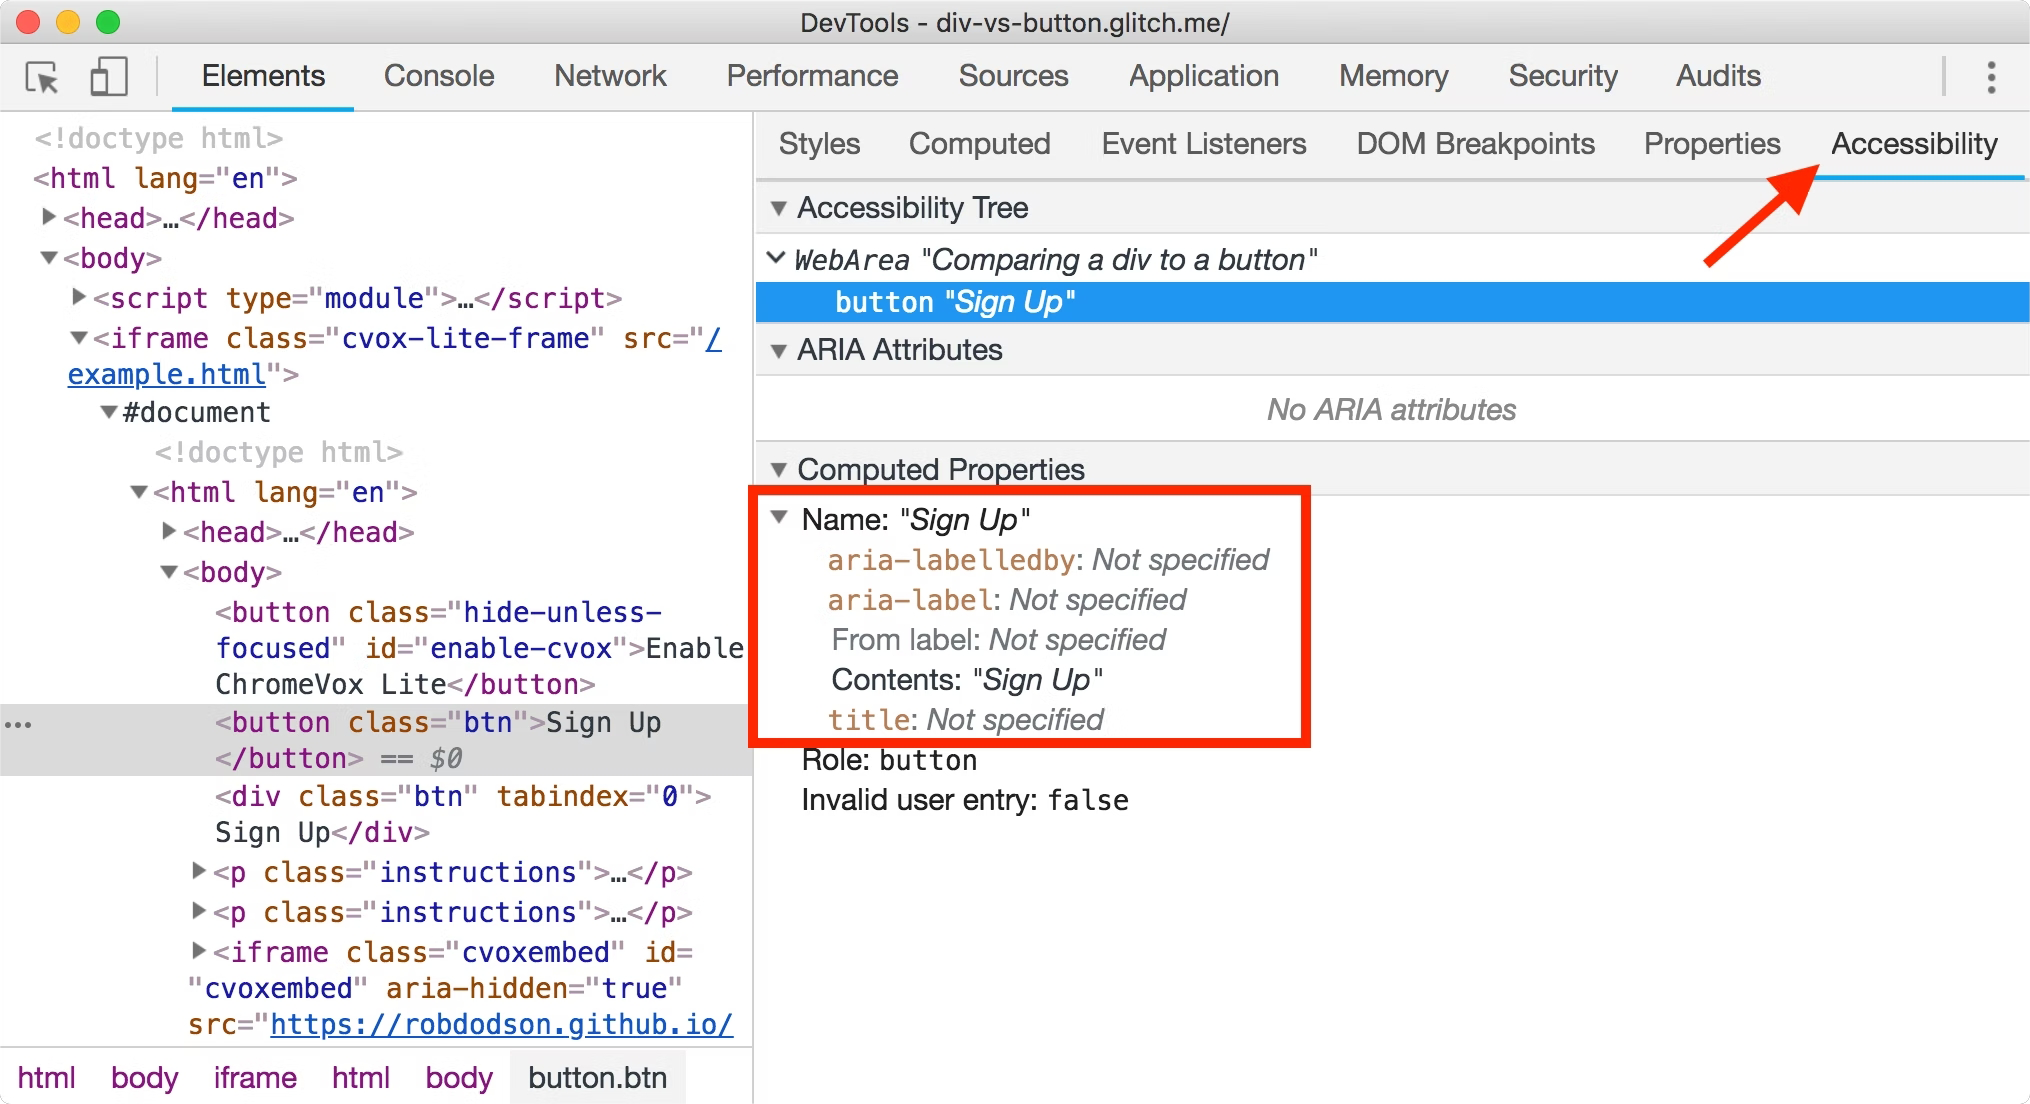Select the enable-cvox button node
Viewport: 2030px width, 1104px height.
point(479,648)
